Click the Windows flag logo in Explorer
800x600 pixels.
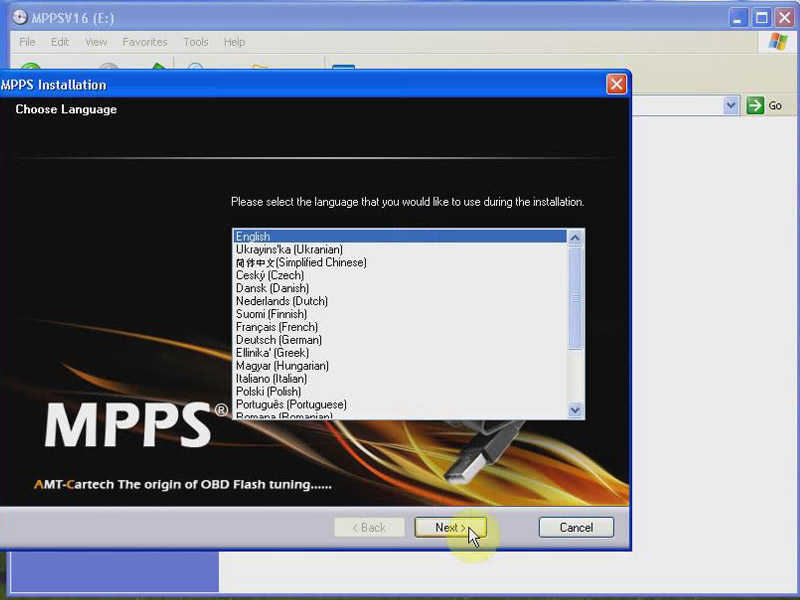[778, 41]
